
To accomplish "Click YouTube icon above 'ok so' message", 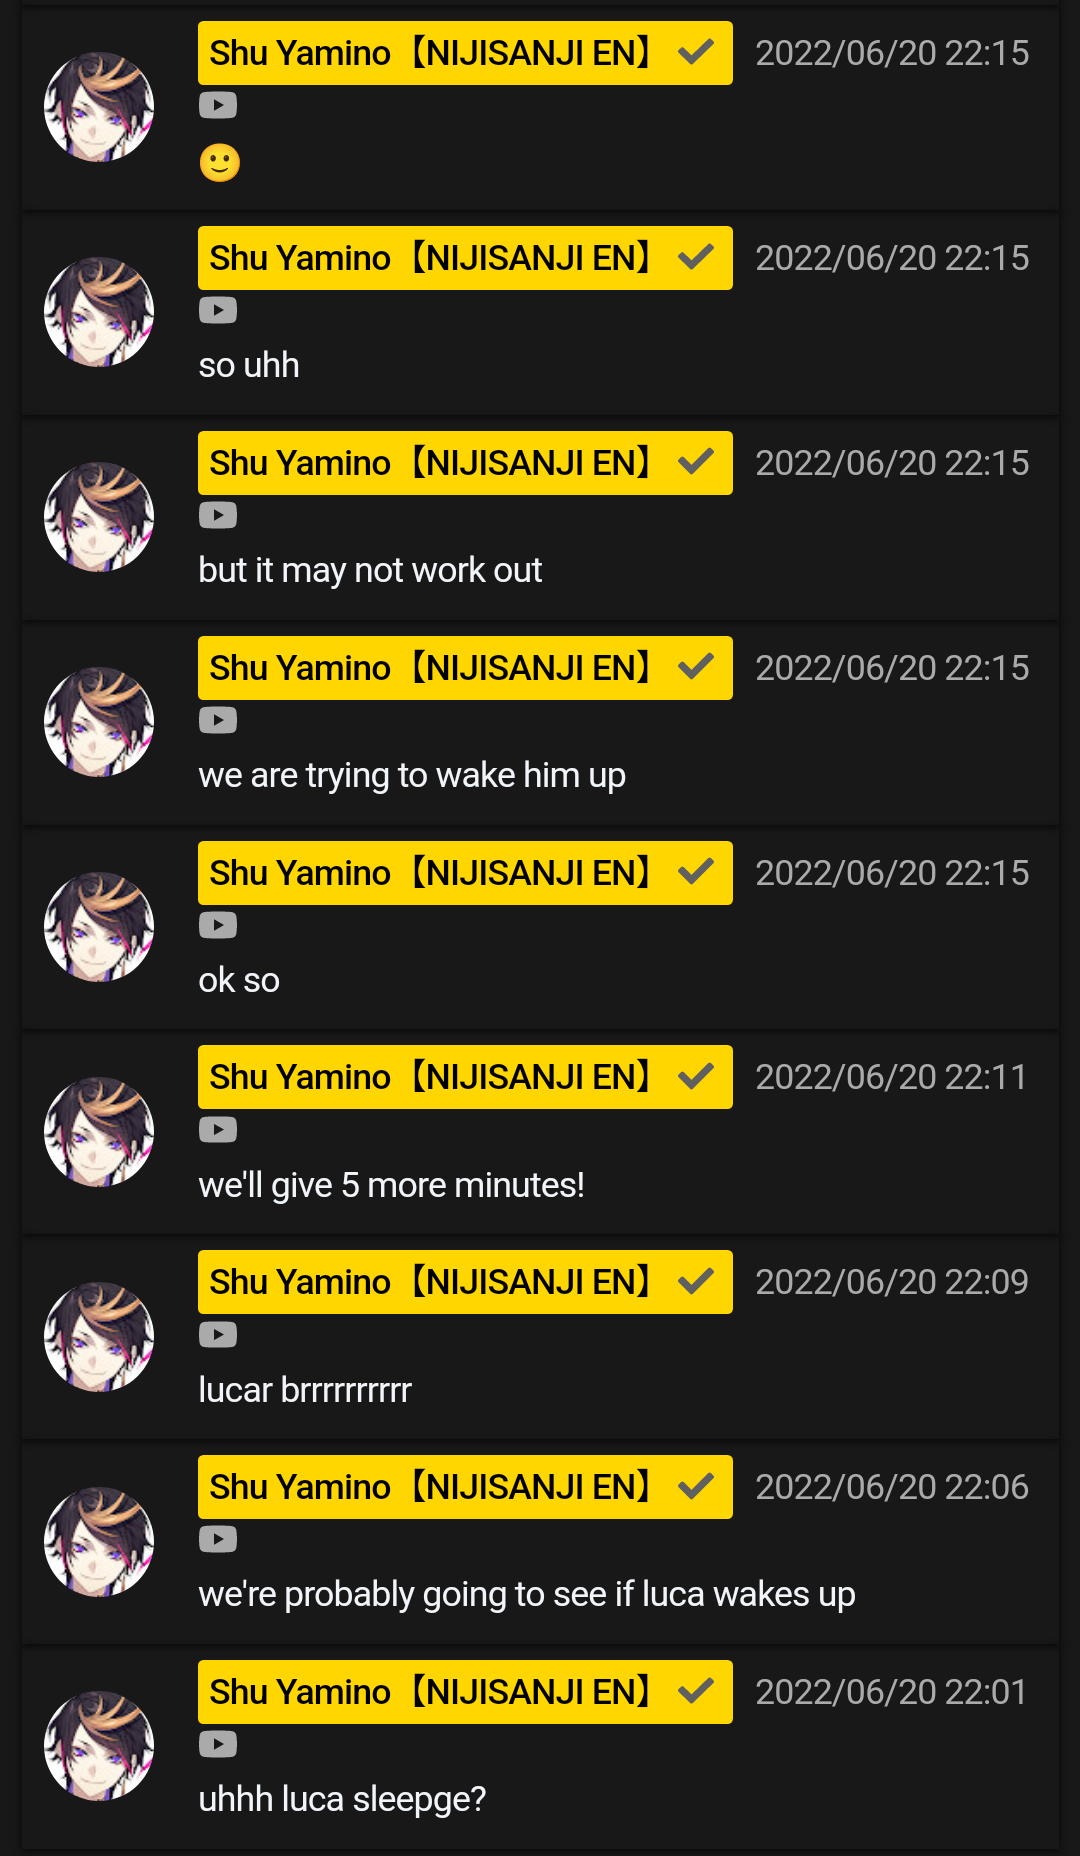I will 217,925.
